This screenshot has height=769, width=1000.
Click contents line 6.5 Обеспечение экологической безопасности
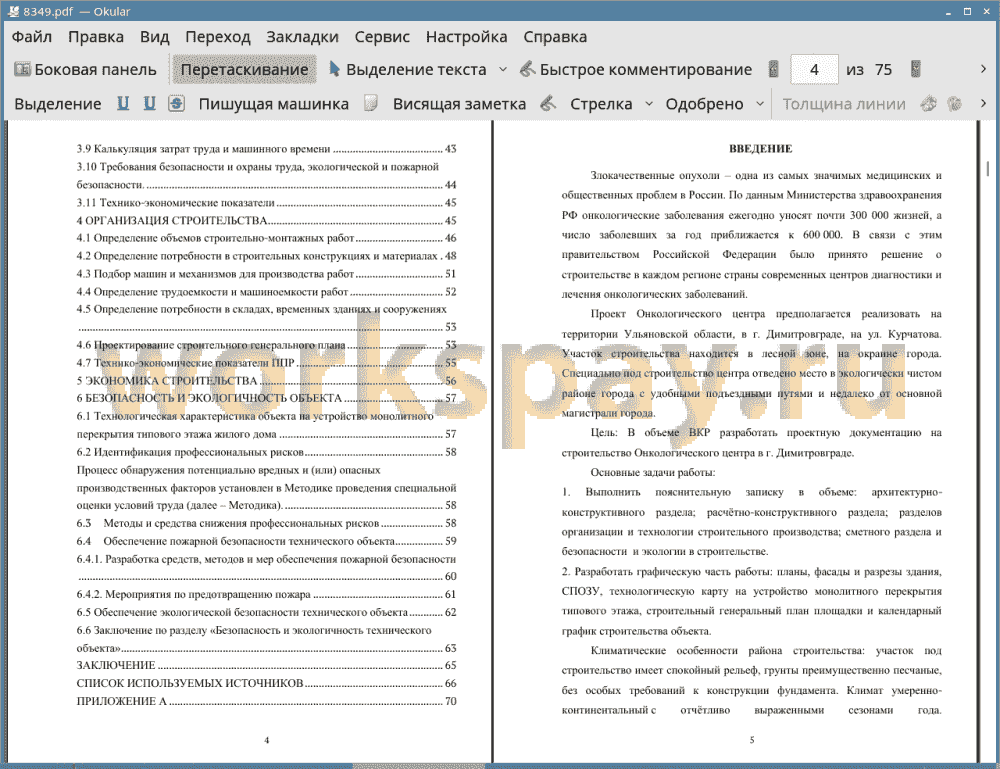[x=267, y=612]
